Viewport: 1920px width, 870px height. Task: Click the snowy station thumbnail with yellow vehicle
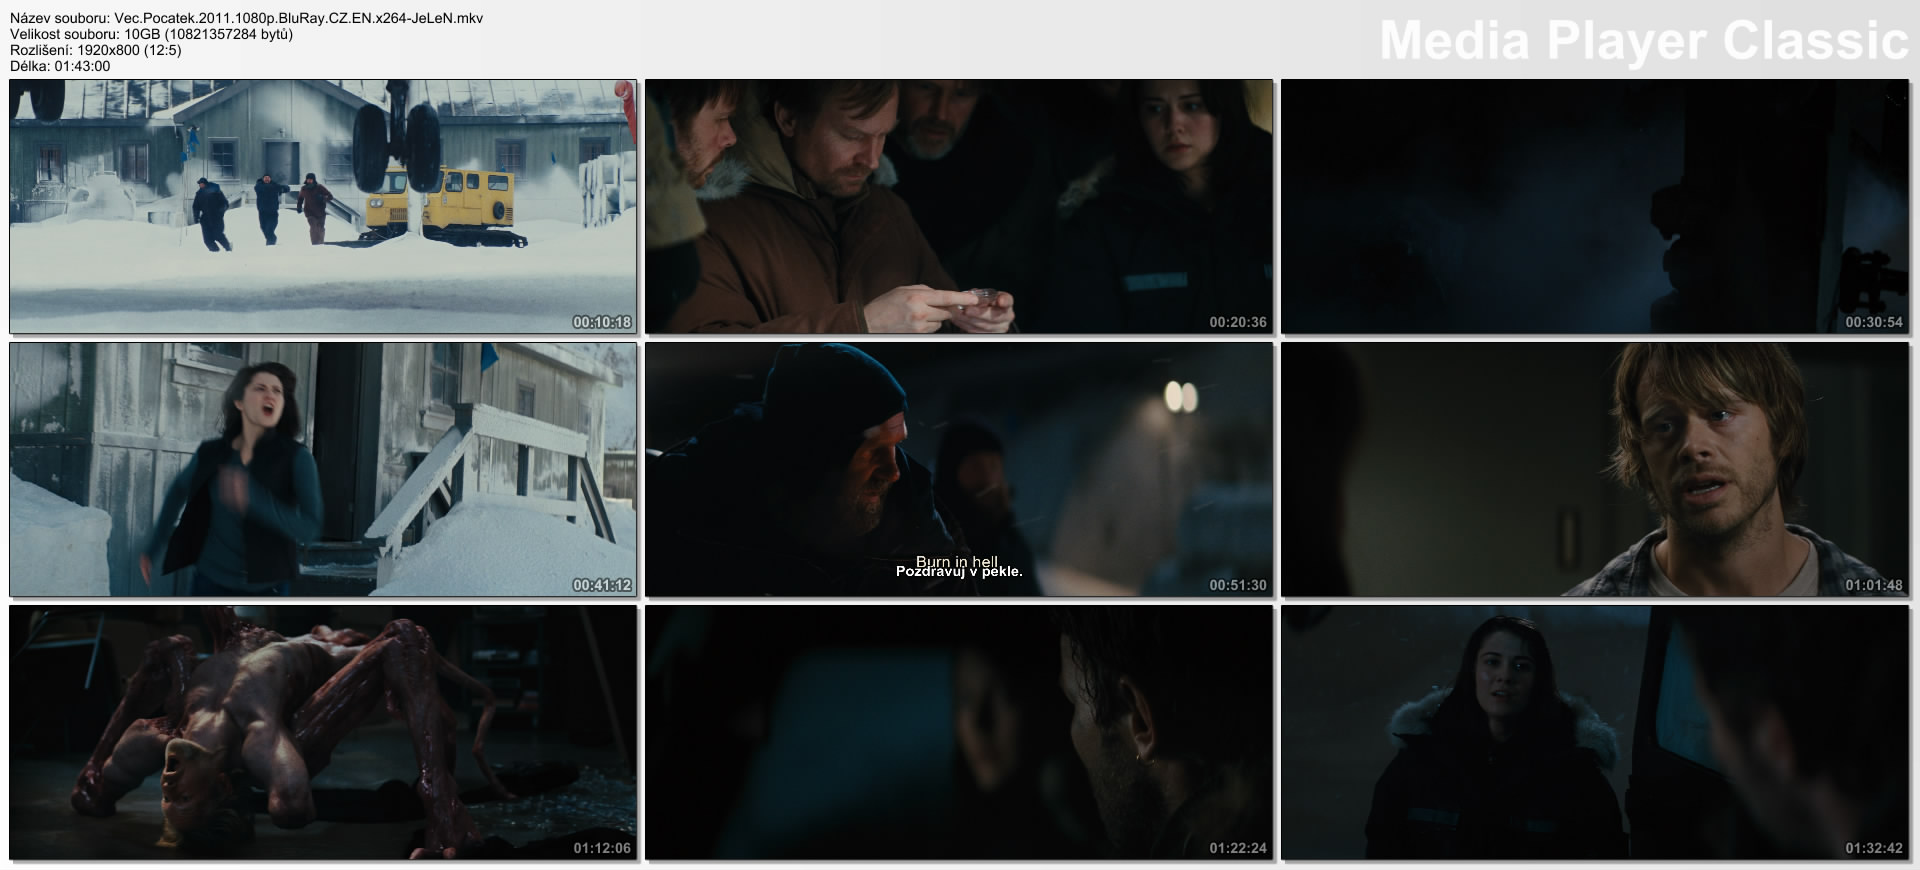coord(323,206)
